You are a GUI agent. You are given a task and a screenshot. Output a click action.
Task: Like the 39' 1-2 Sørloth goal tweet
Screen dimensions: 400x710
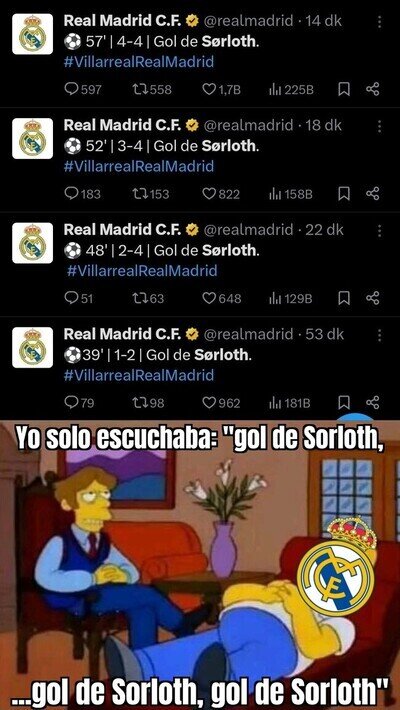click(x=221, y=403)
